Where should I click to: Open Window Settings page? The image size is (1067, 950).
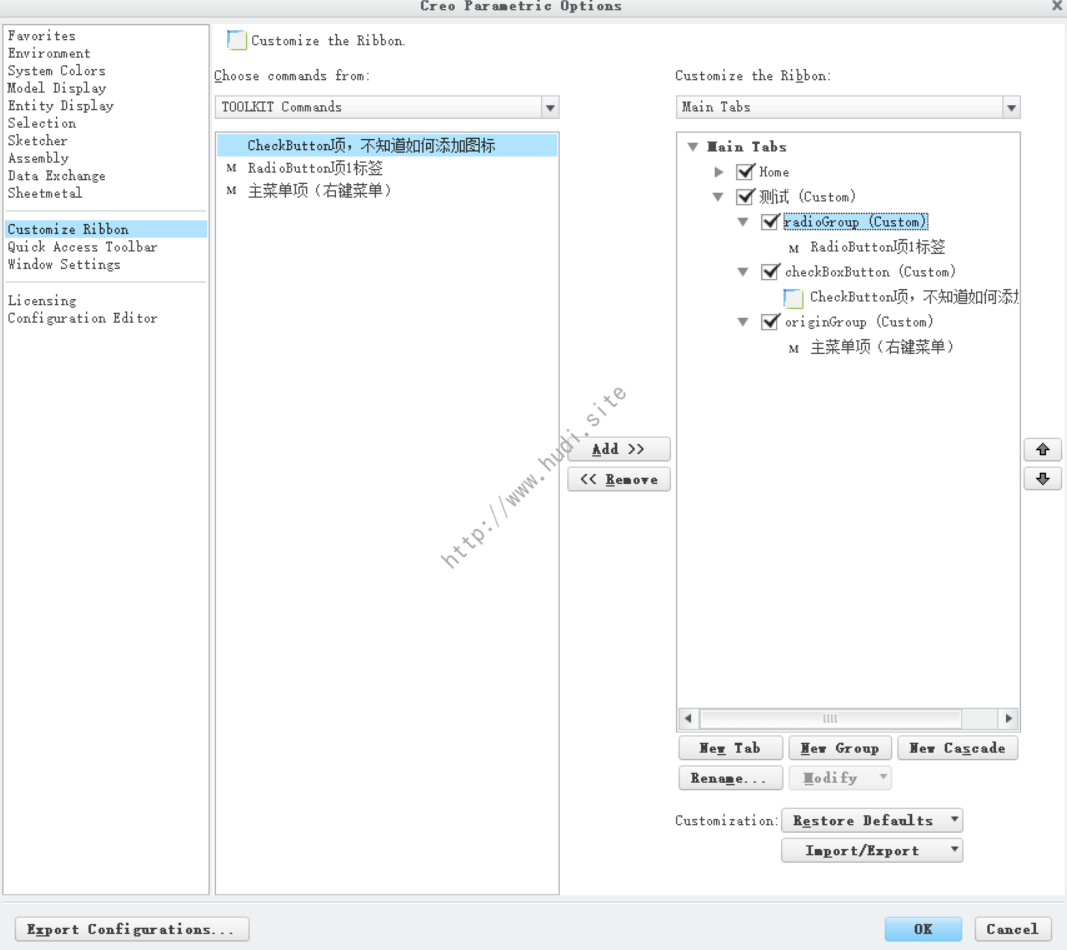tap(64, 265)
